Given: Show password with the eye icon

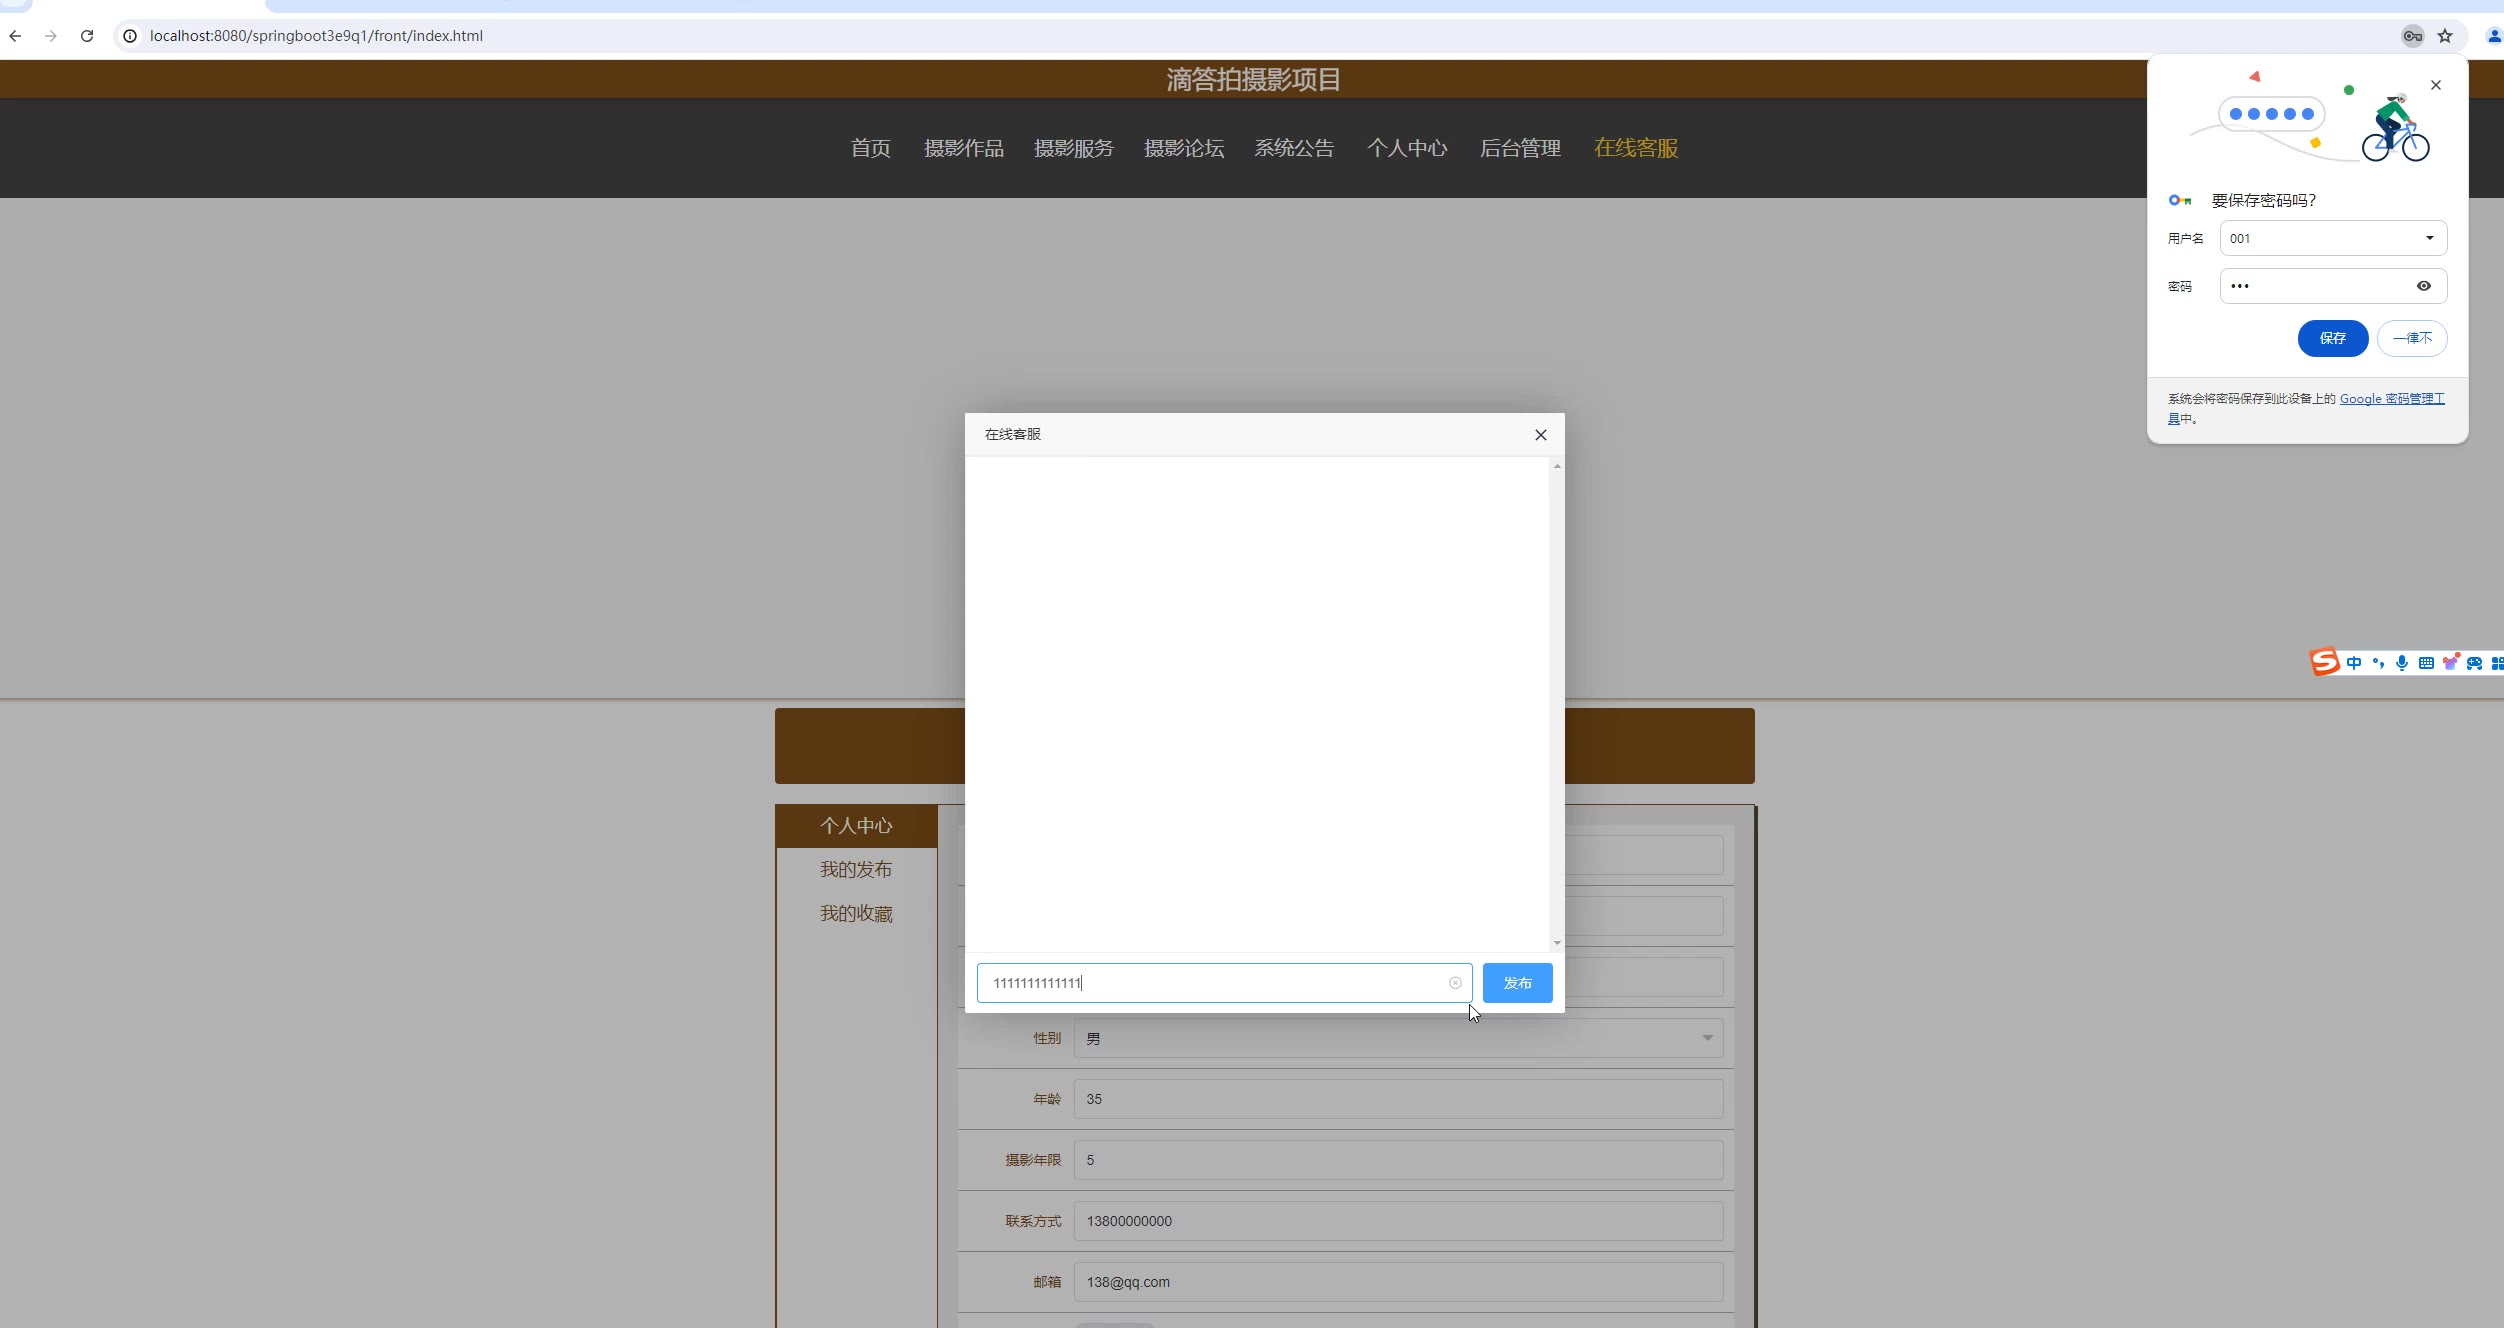Looking at the screenshot, I should point(2424,286).
